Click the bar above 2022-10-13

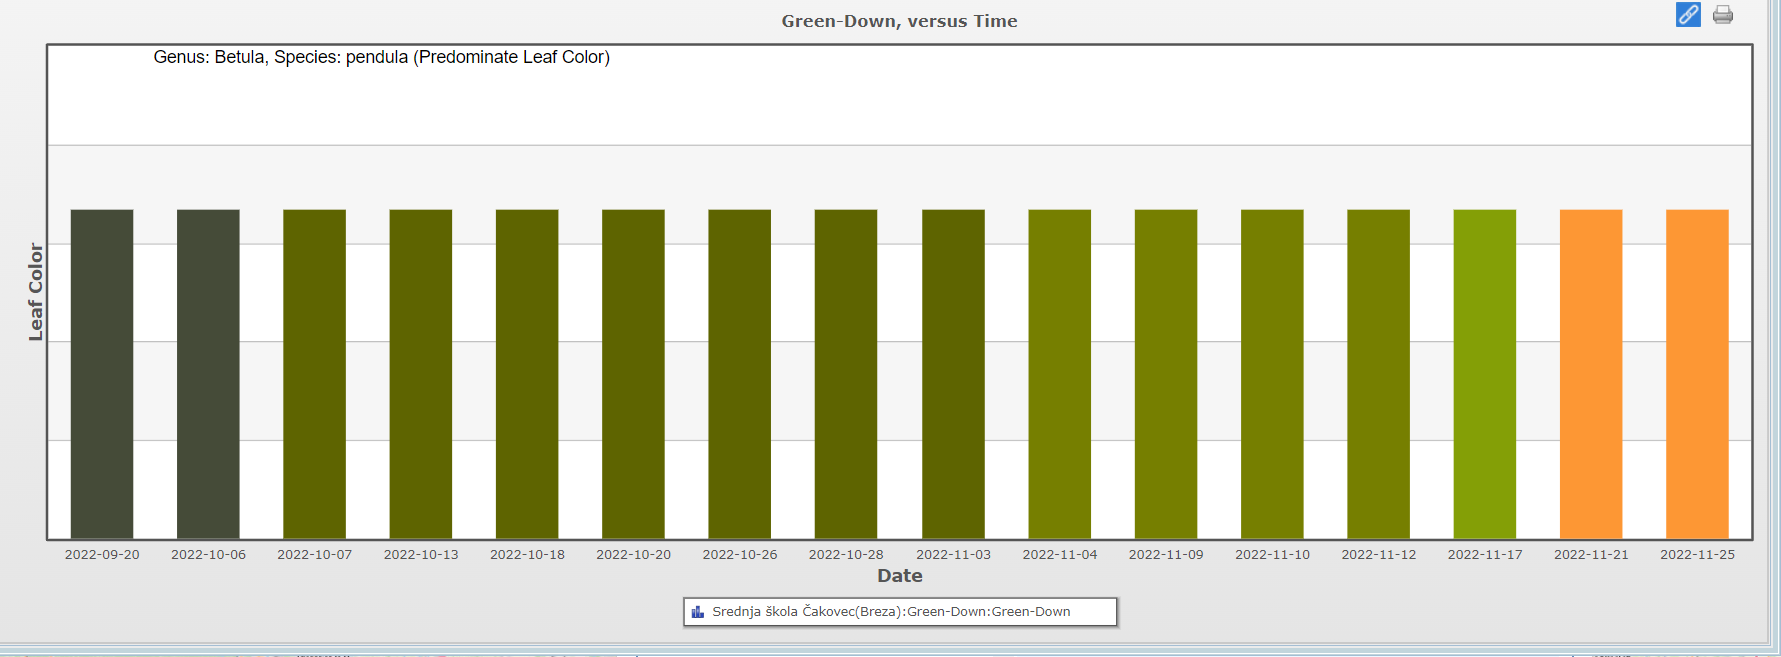click(421, 374)
